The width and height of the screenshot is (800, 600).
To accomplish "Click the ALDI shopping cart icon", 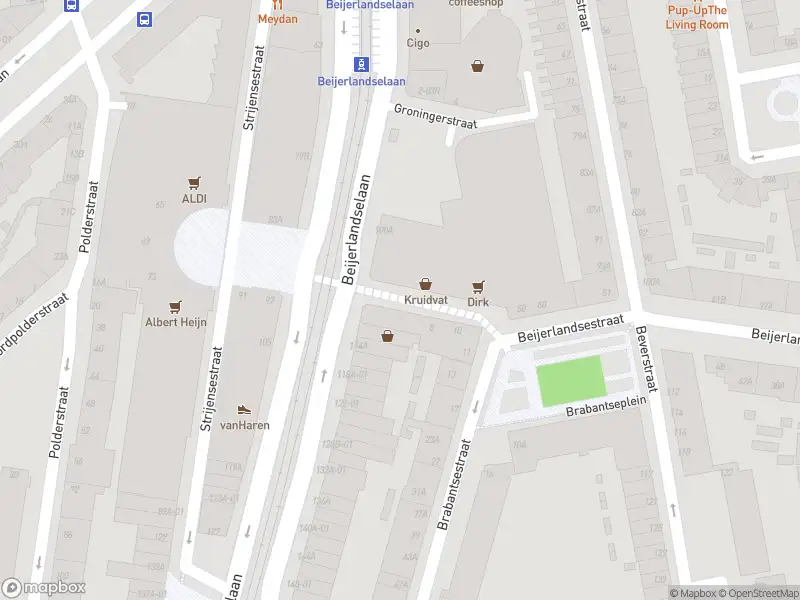I will pyautogui.click(x=194, y=183).
